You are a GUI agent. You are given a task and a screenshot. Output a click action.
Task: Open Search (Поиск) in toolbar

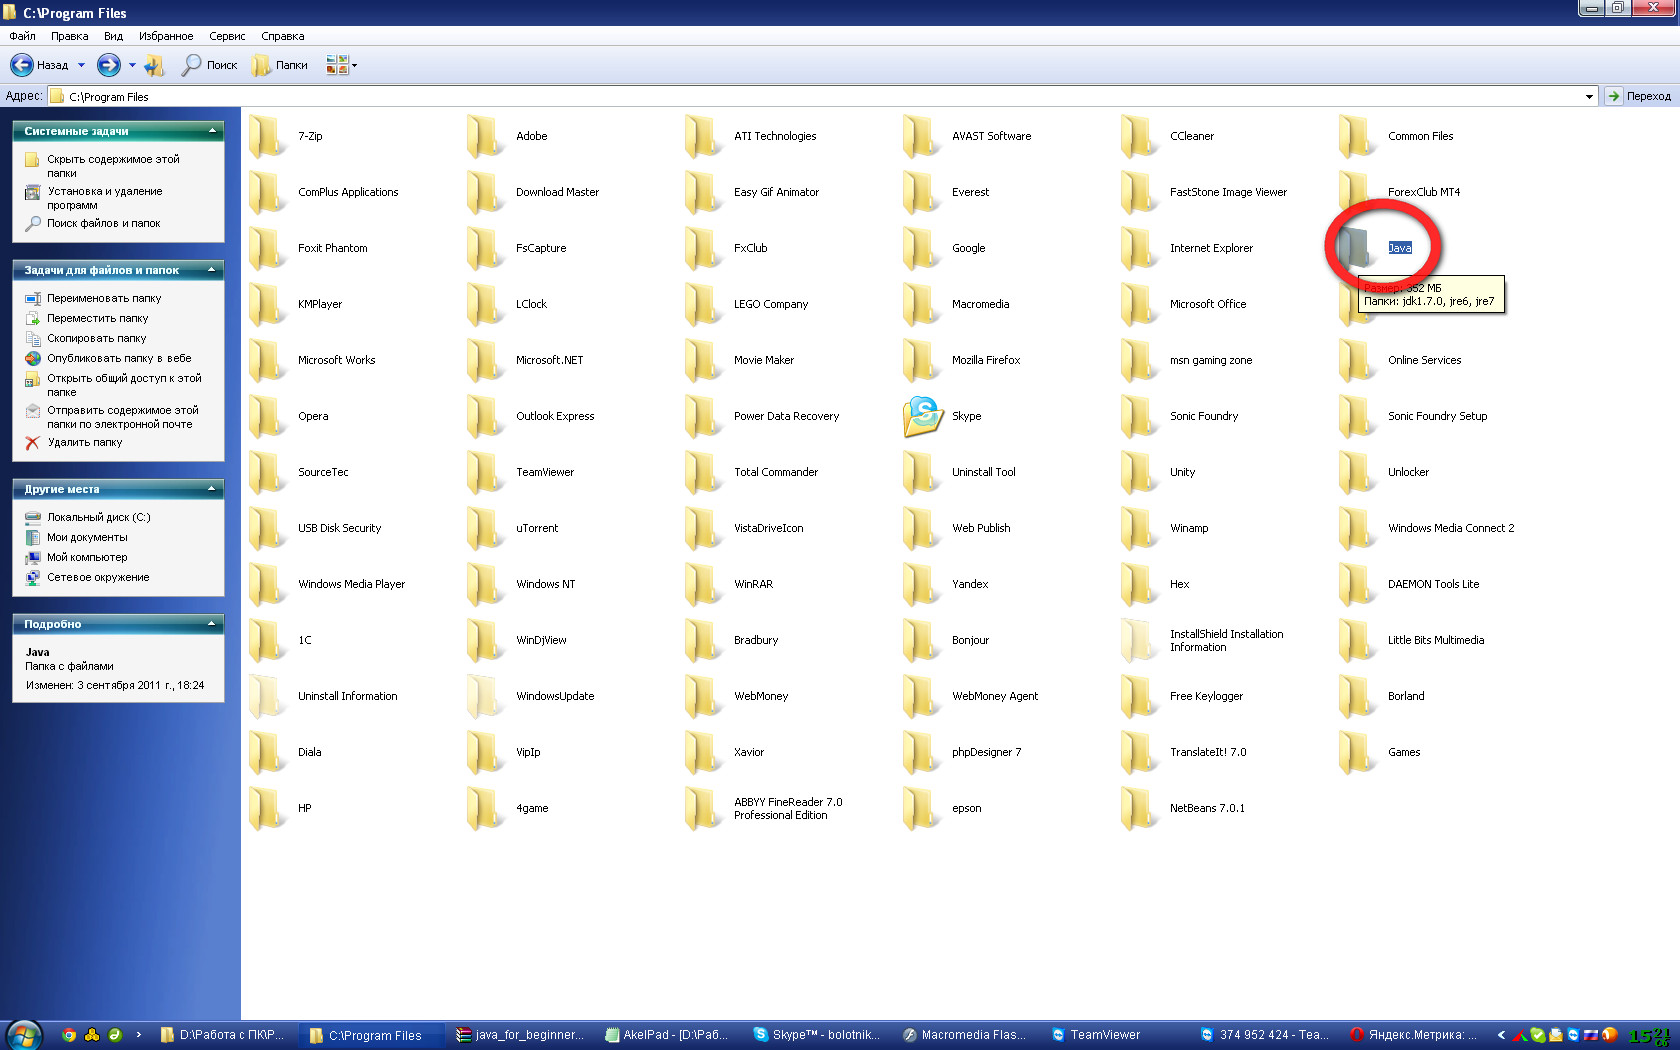point(210,65)
